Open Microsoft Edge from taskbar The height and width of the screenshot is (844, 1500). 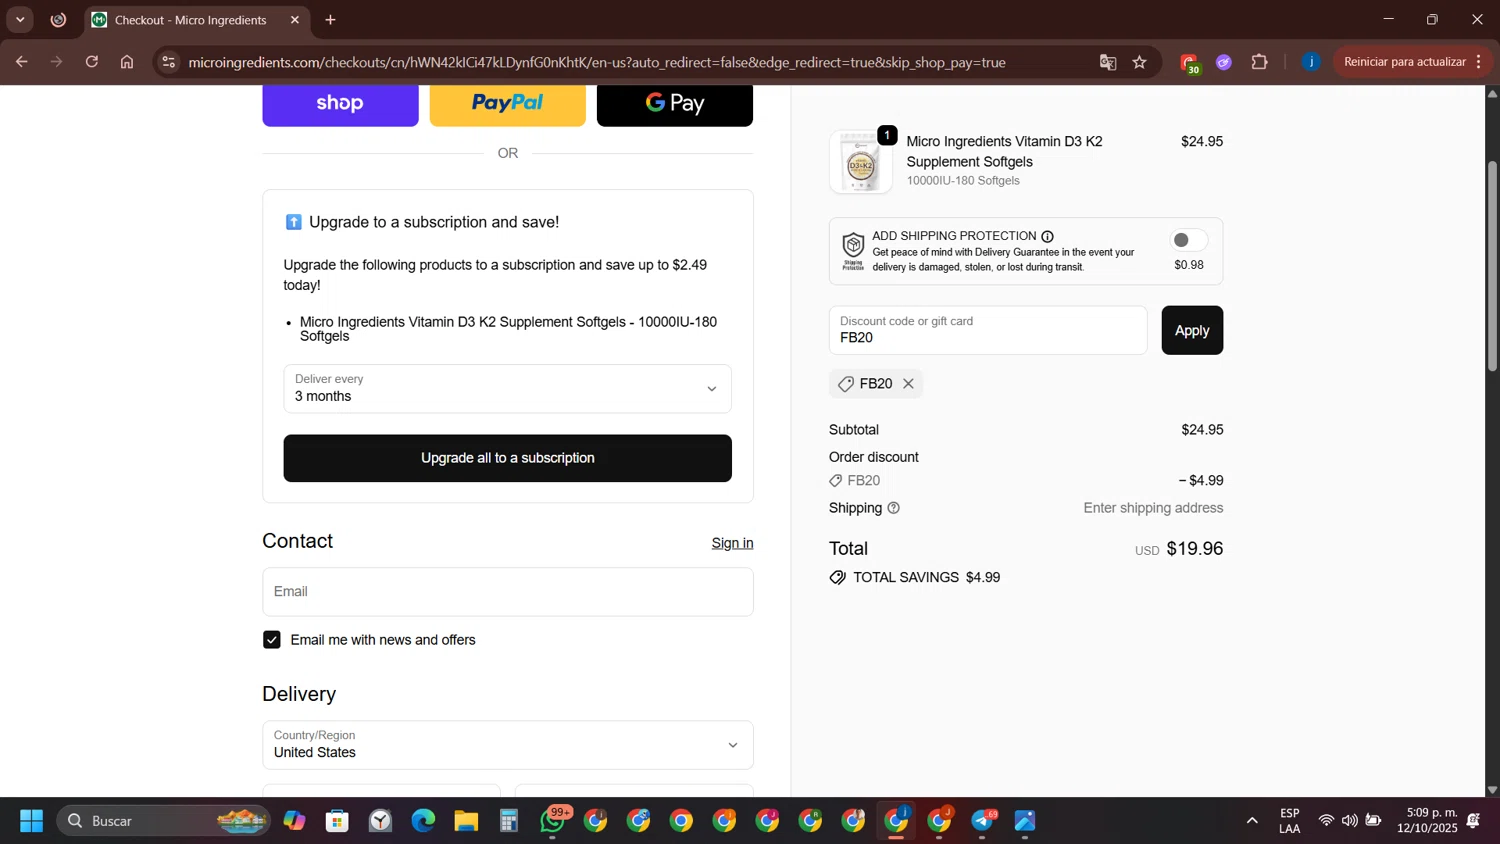pos(423,821)
